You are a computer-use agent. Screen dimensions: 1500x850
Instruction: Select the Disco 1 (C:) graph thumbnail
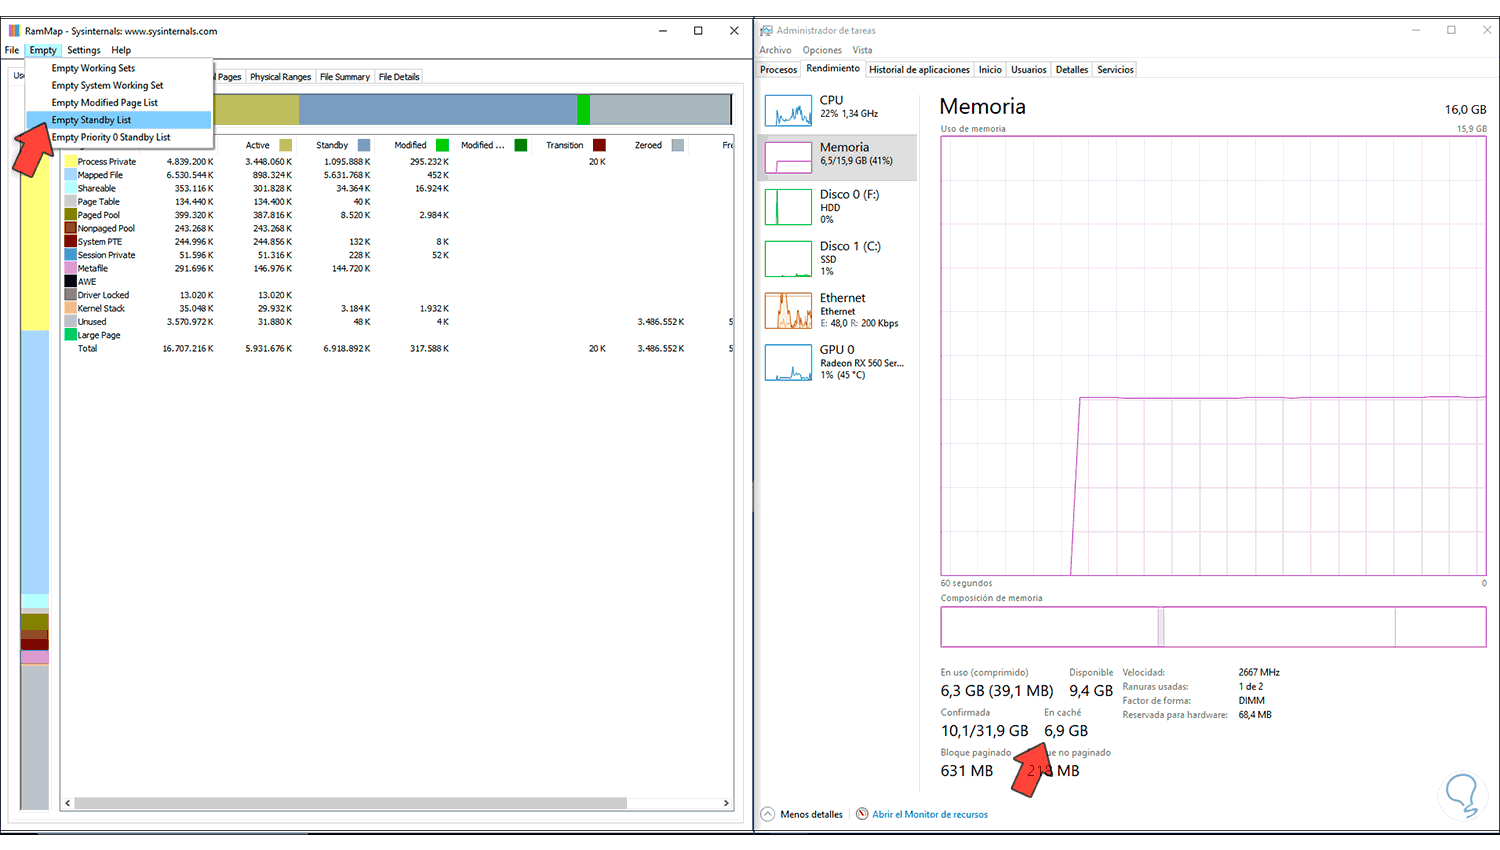click(788, 259)
